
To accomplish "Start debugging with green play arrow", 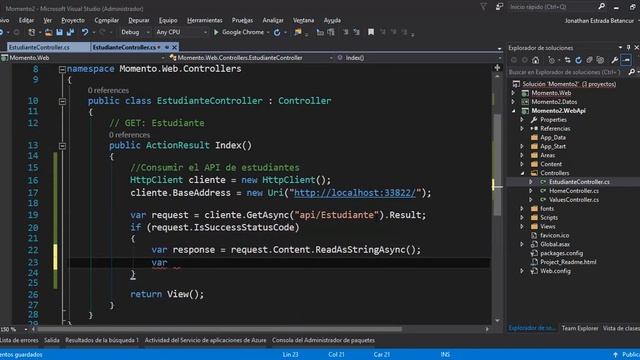I will click(216, 32).
